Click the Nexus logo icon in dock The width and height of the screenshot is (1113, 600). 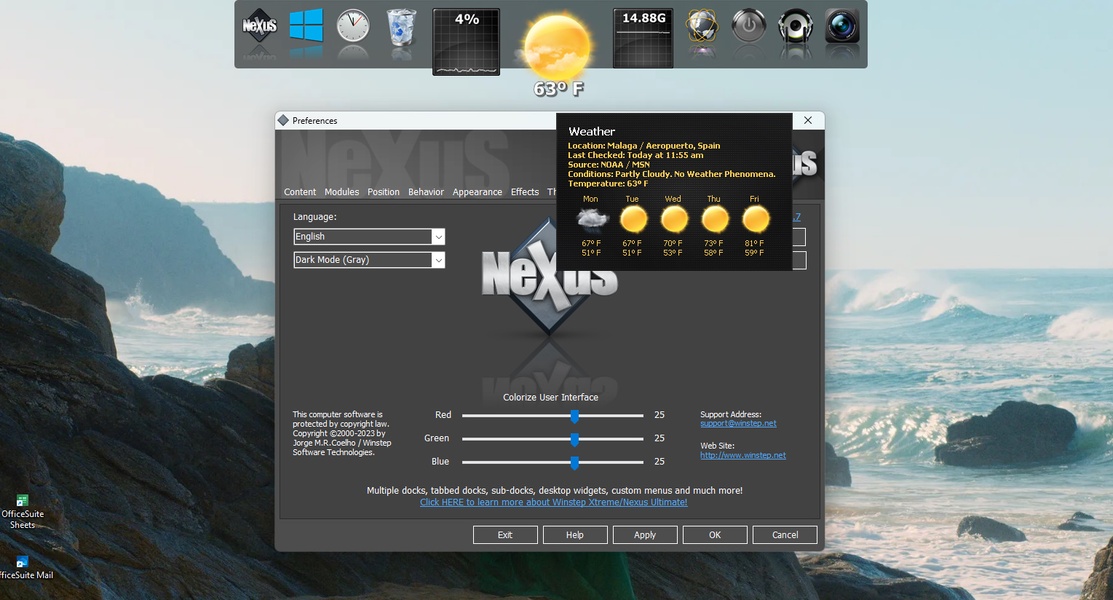pos(260,27)
